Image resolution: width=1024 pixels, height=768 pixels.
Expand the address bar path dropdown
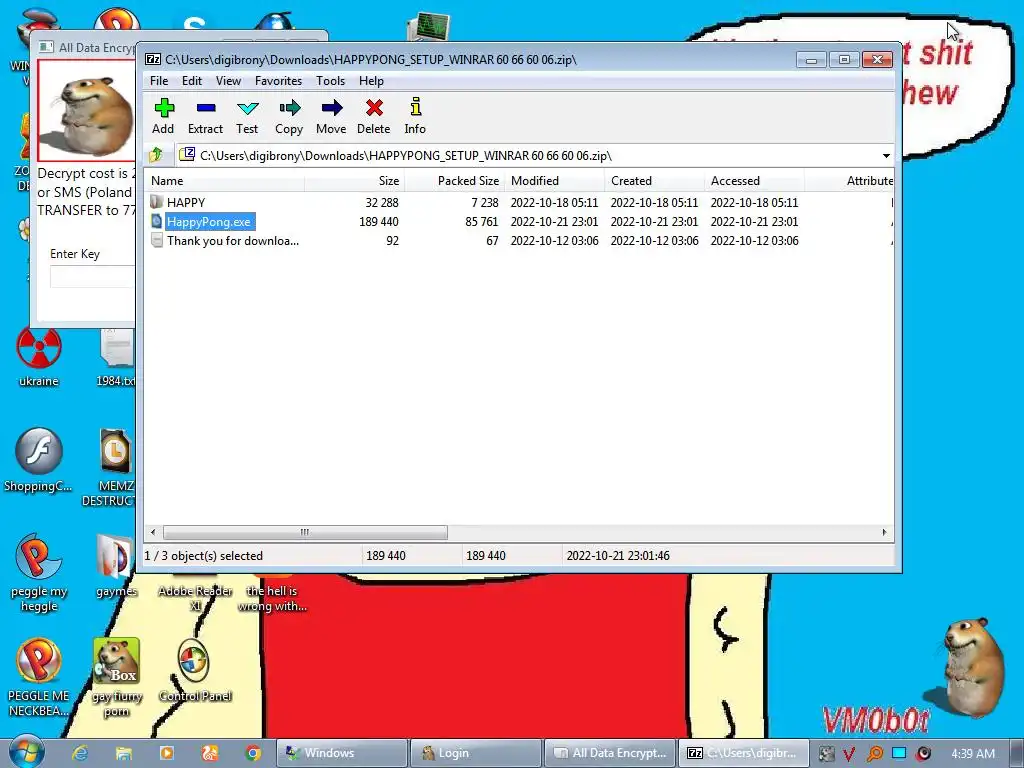[x=886, y=155]
